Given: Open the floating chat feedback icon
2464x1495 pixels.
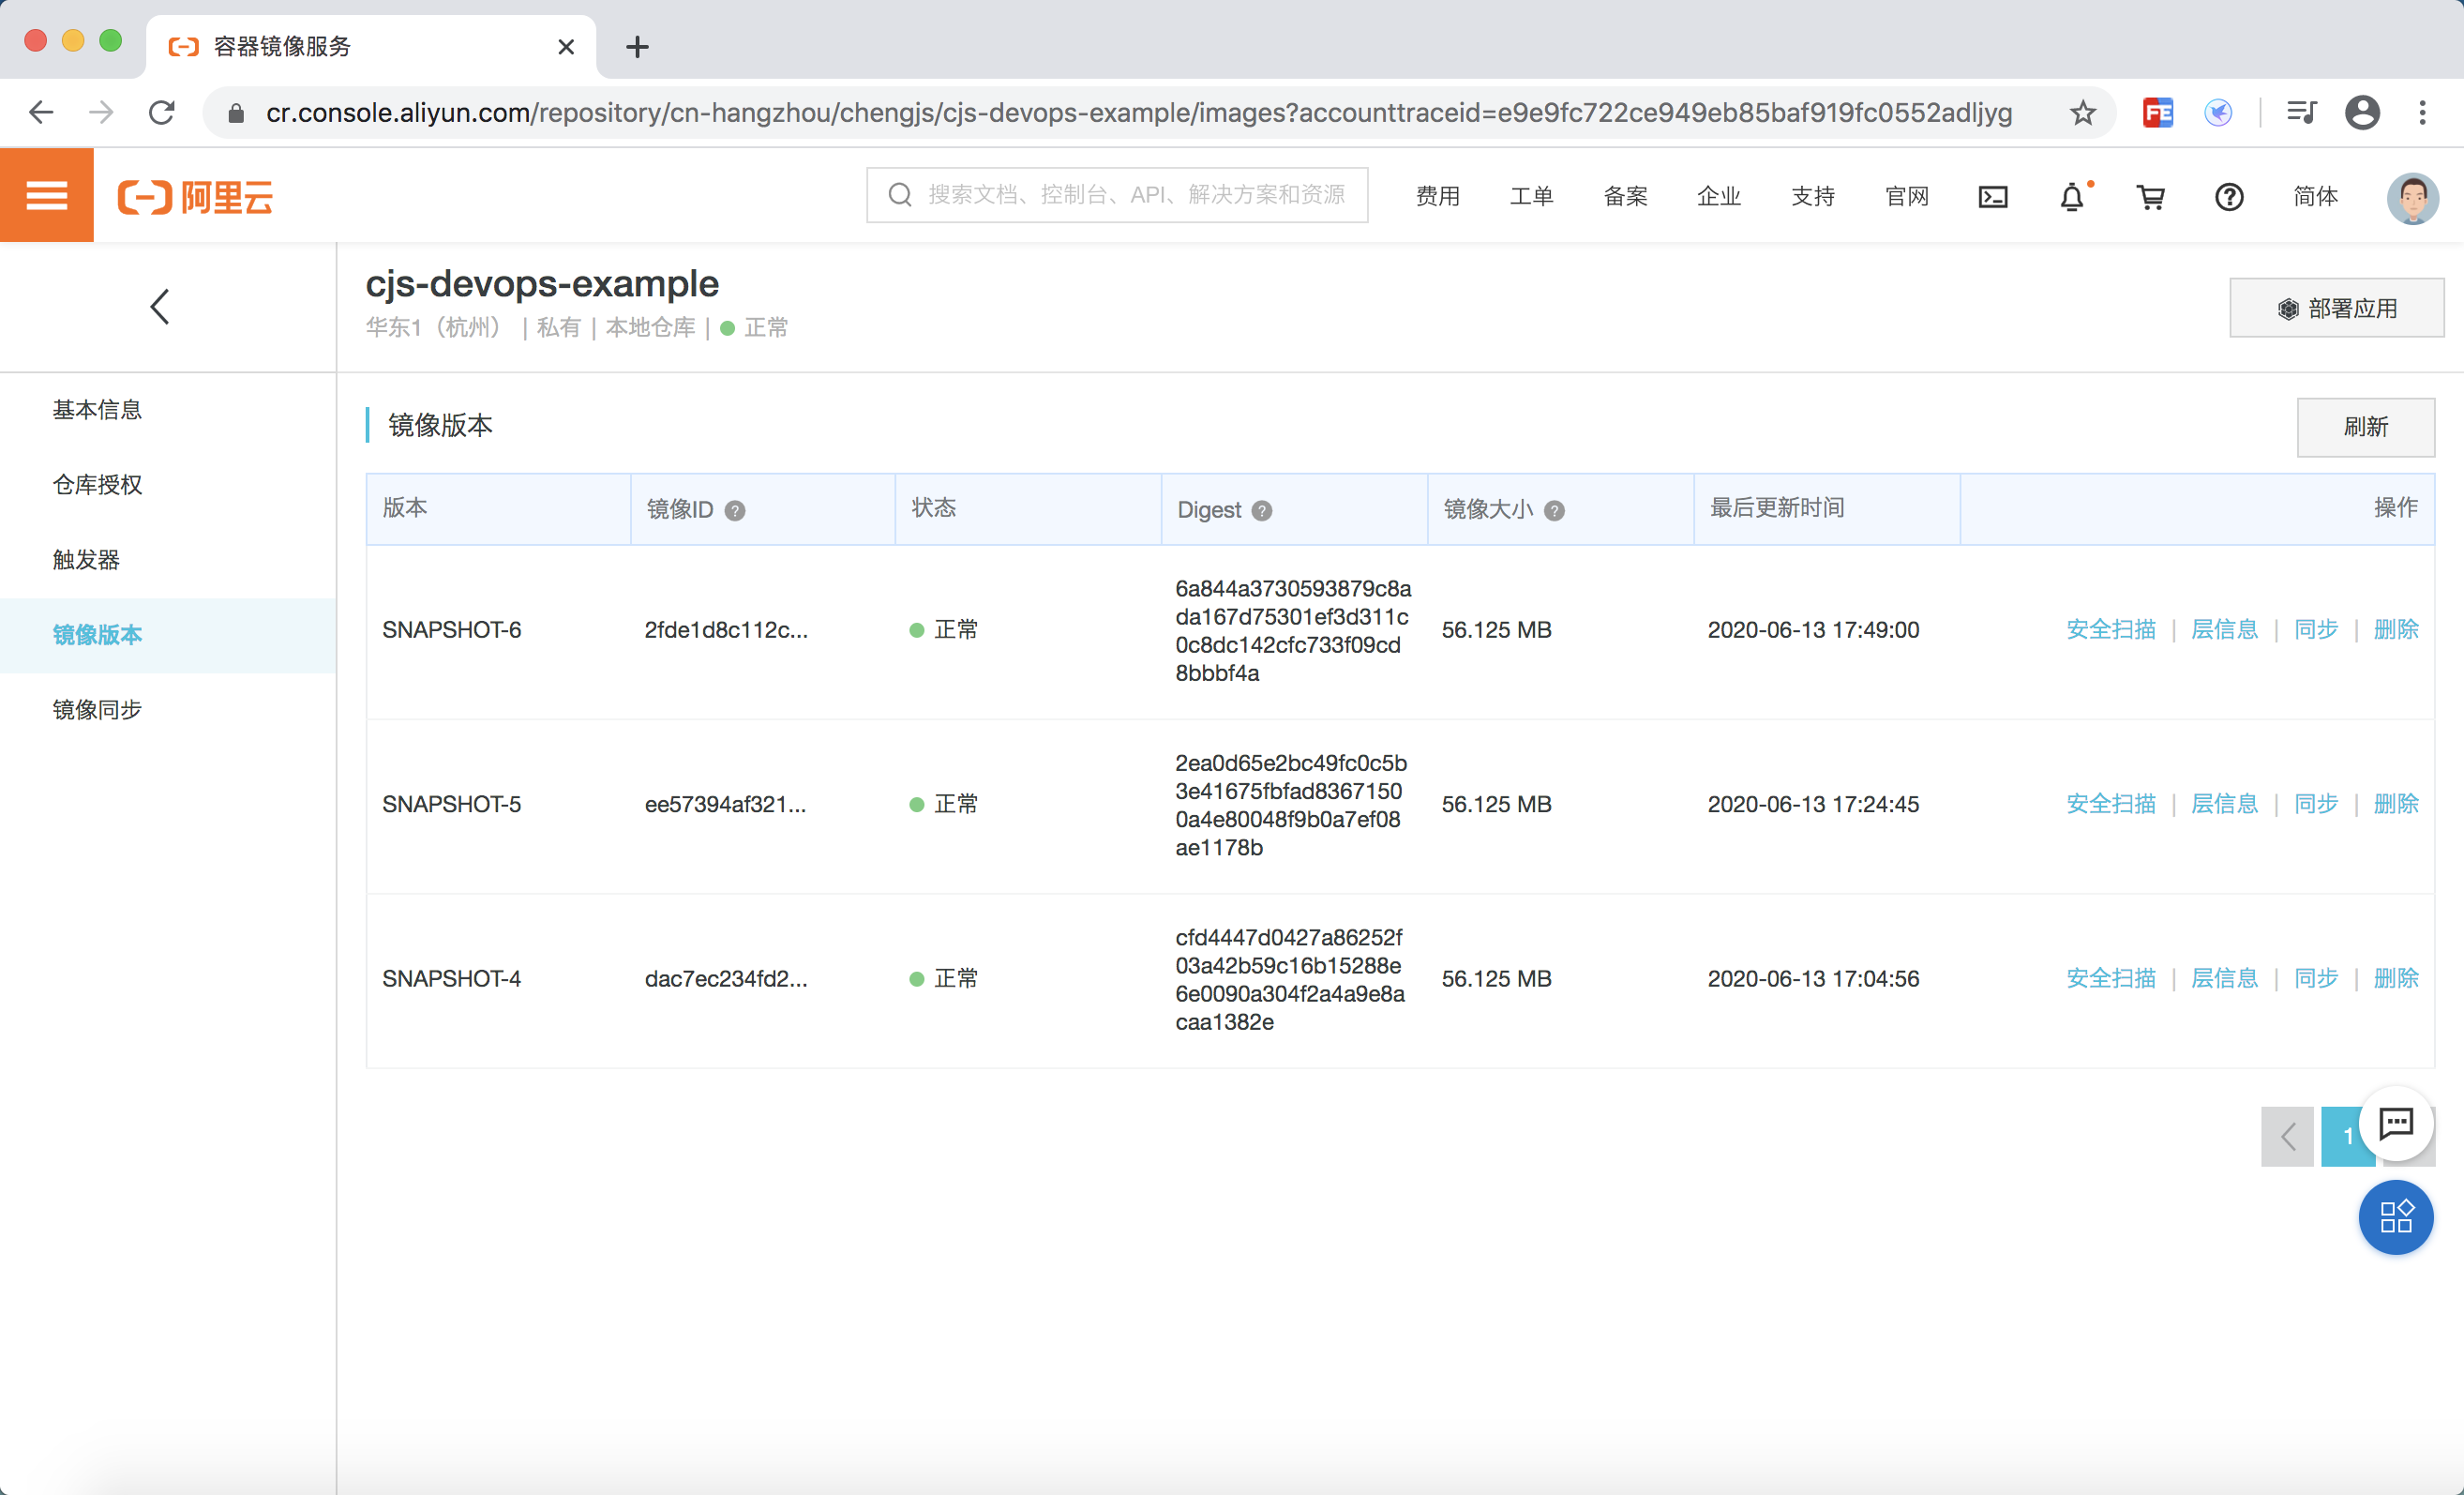Looking at the screenshot, I should click(2396, 1123).
